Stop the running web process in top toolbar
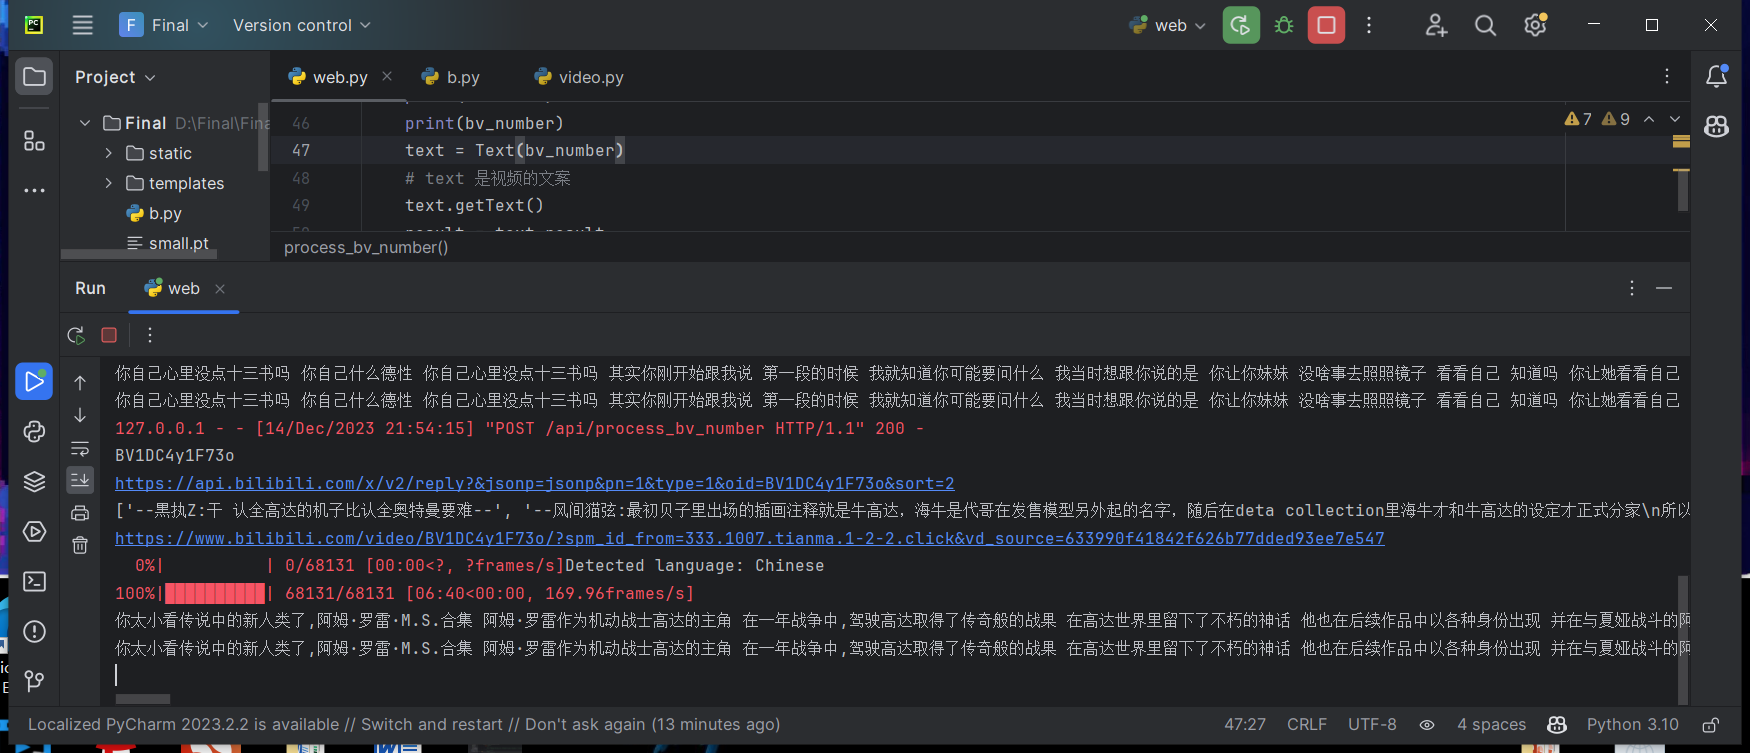Image resolution: width=1750 pixels, height=753 pixels. (1326, 25)
